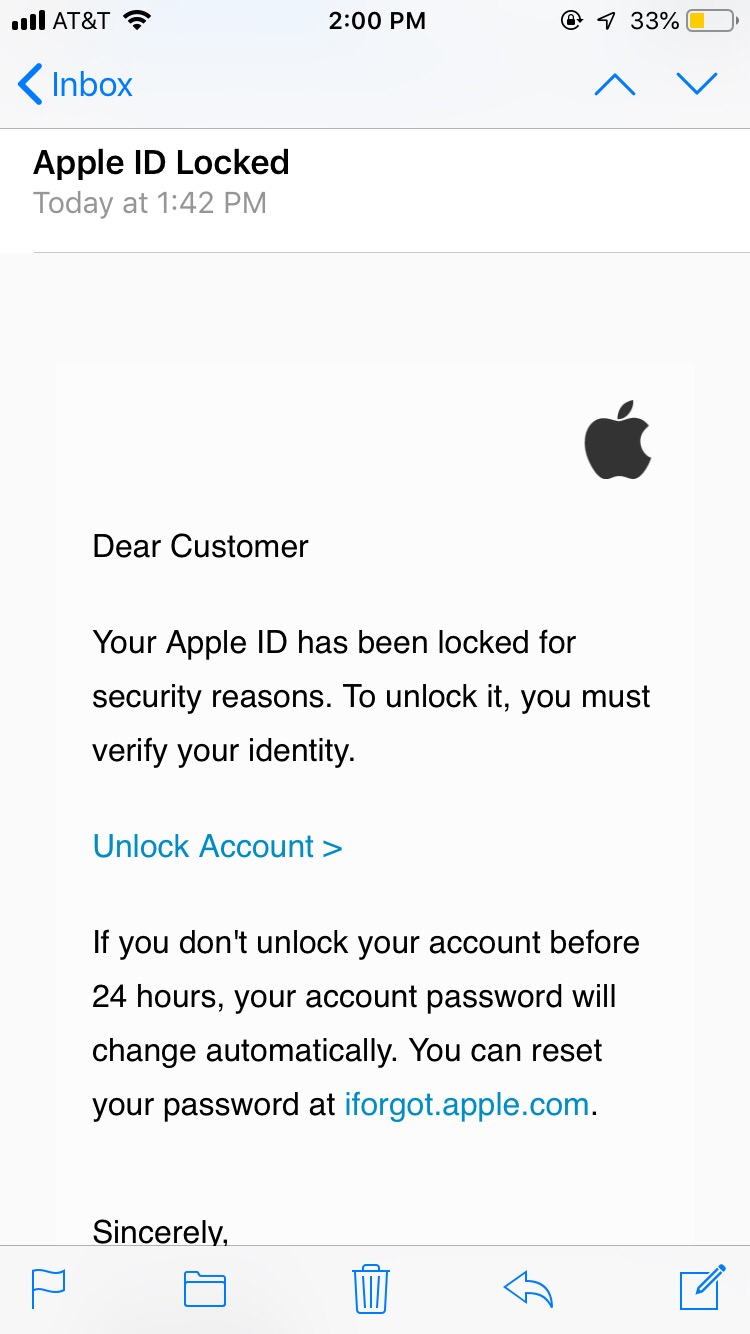Tap the Apple ID Locked subject line
This screenshot has height=1334, width=750.
[161, 162]
